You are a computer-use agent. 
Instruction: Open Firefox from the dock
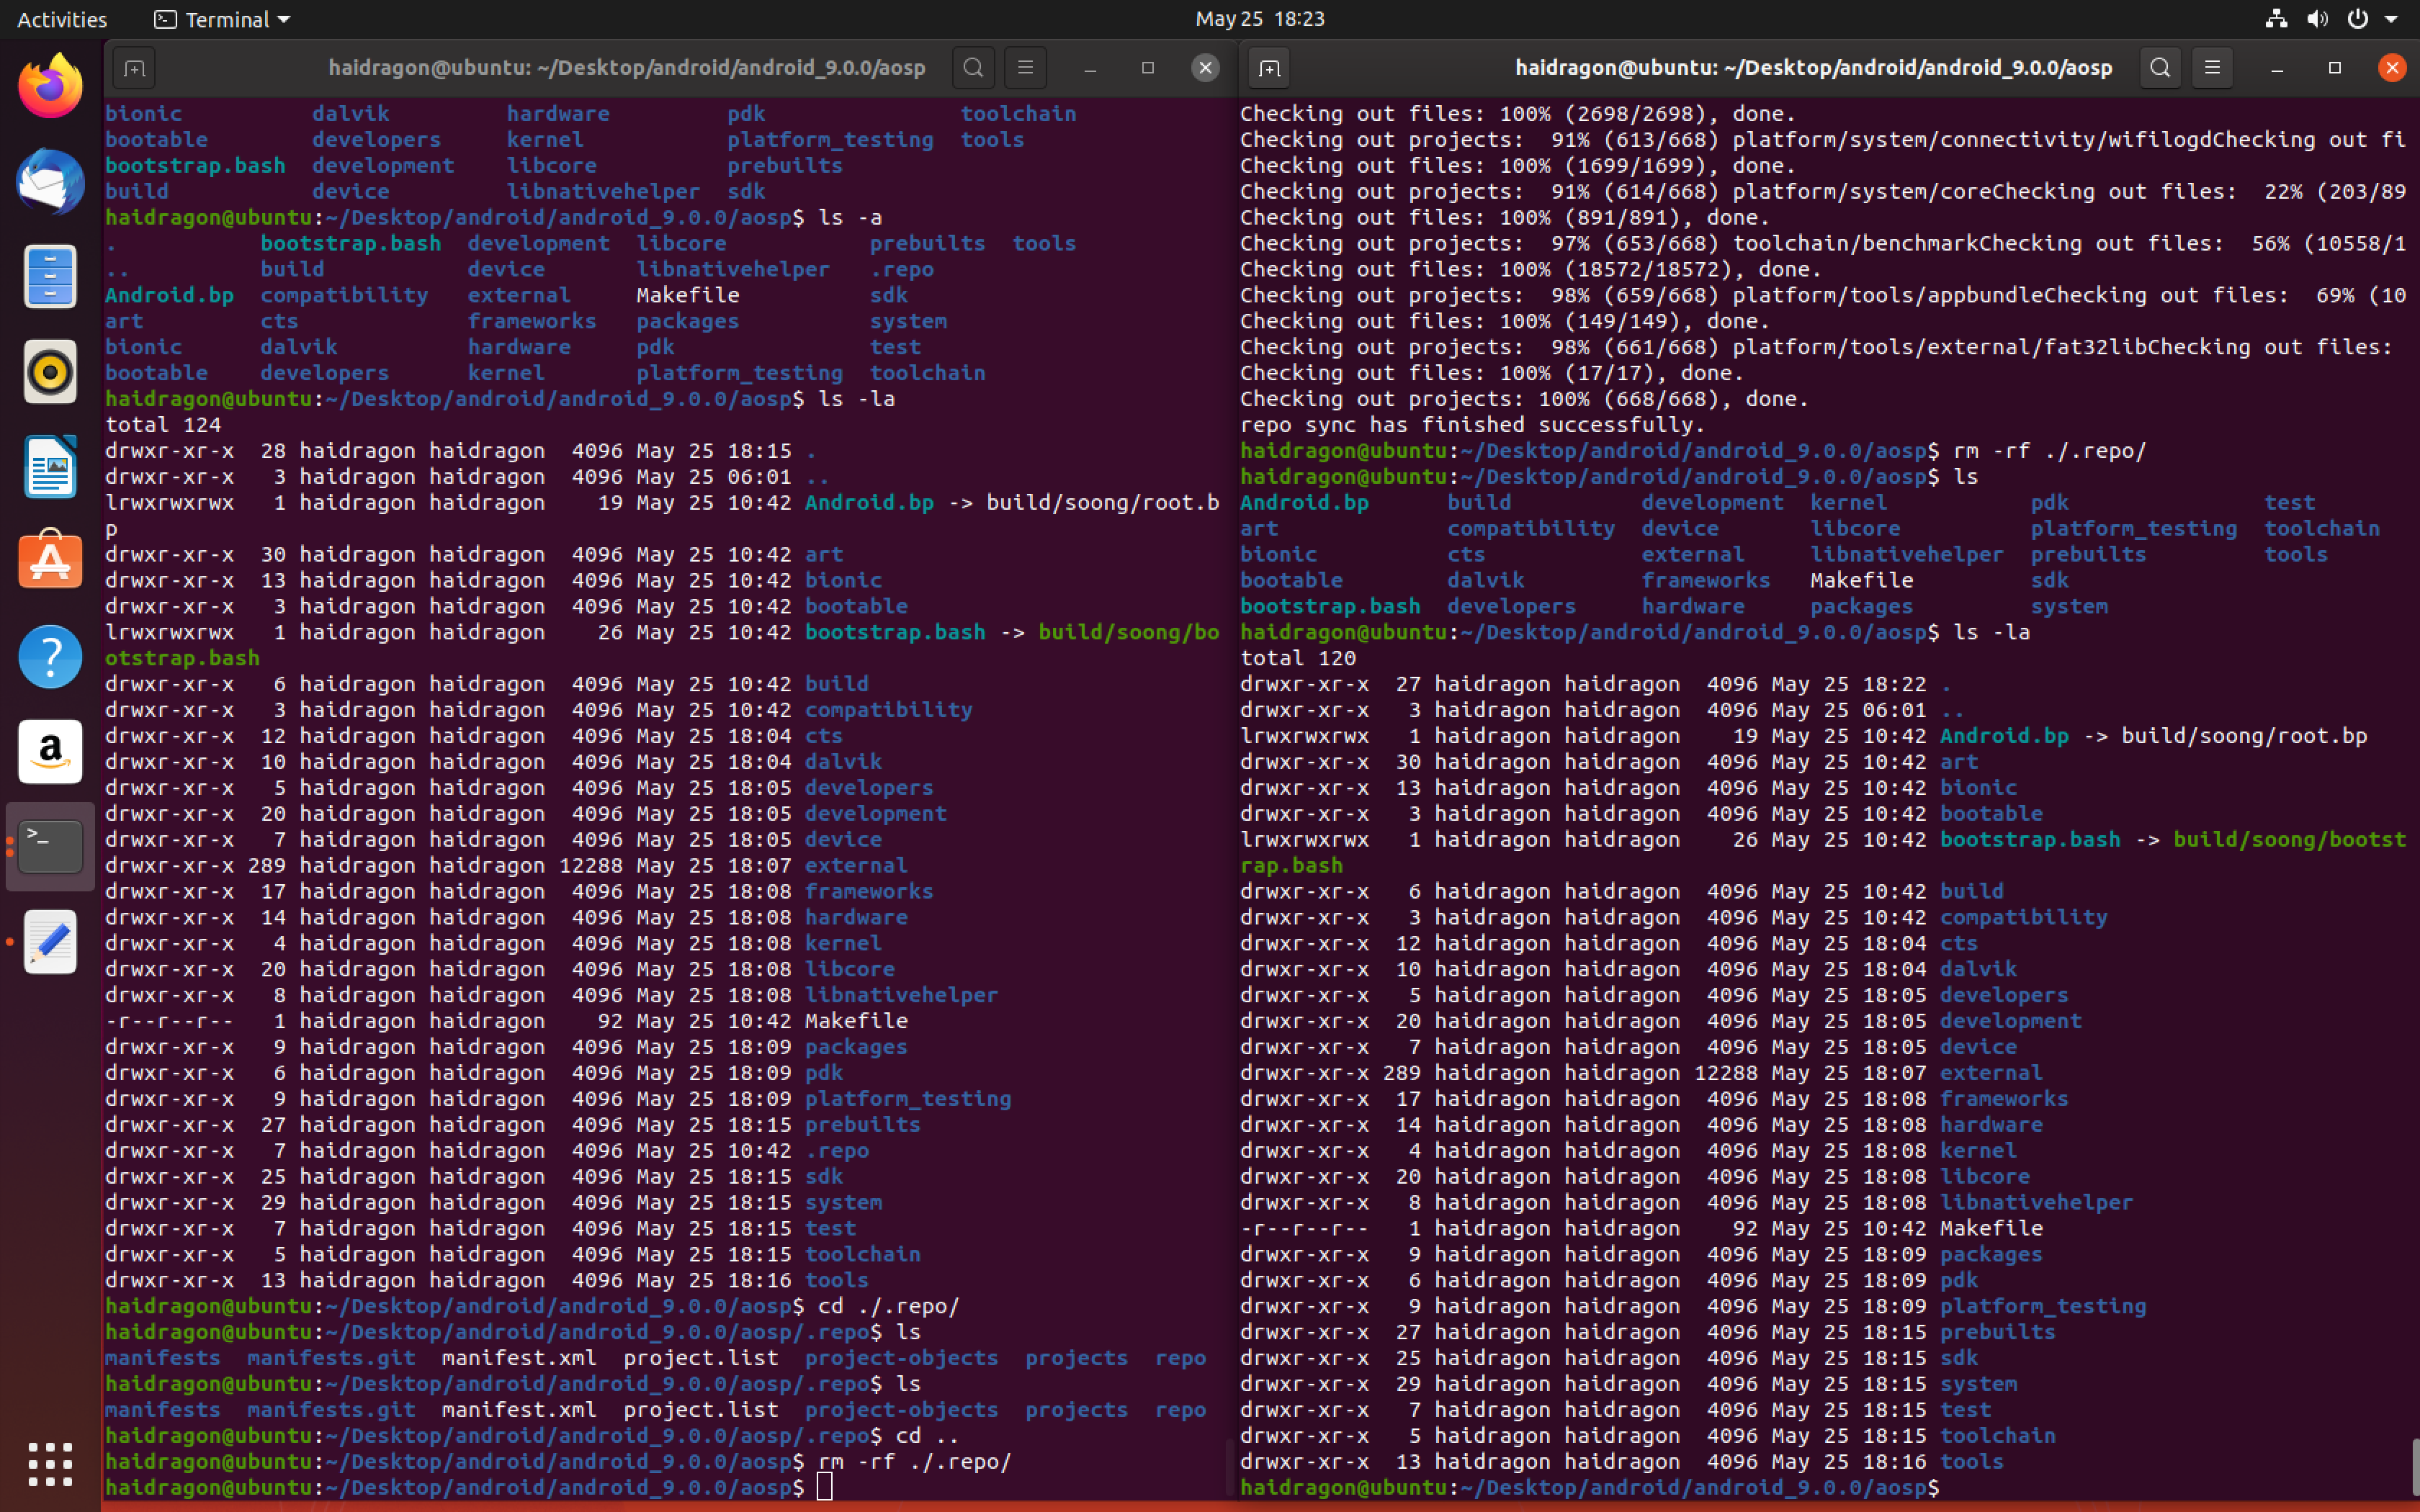click(x=50, y=86)
